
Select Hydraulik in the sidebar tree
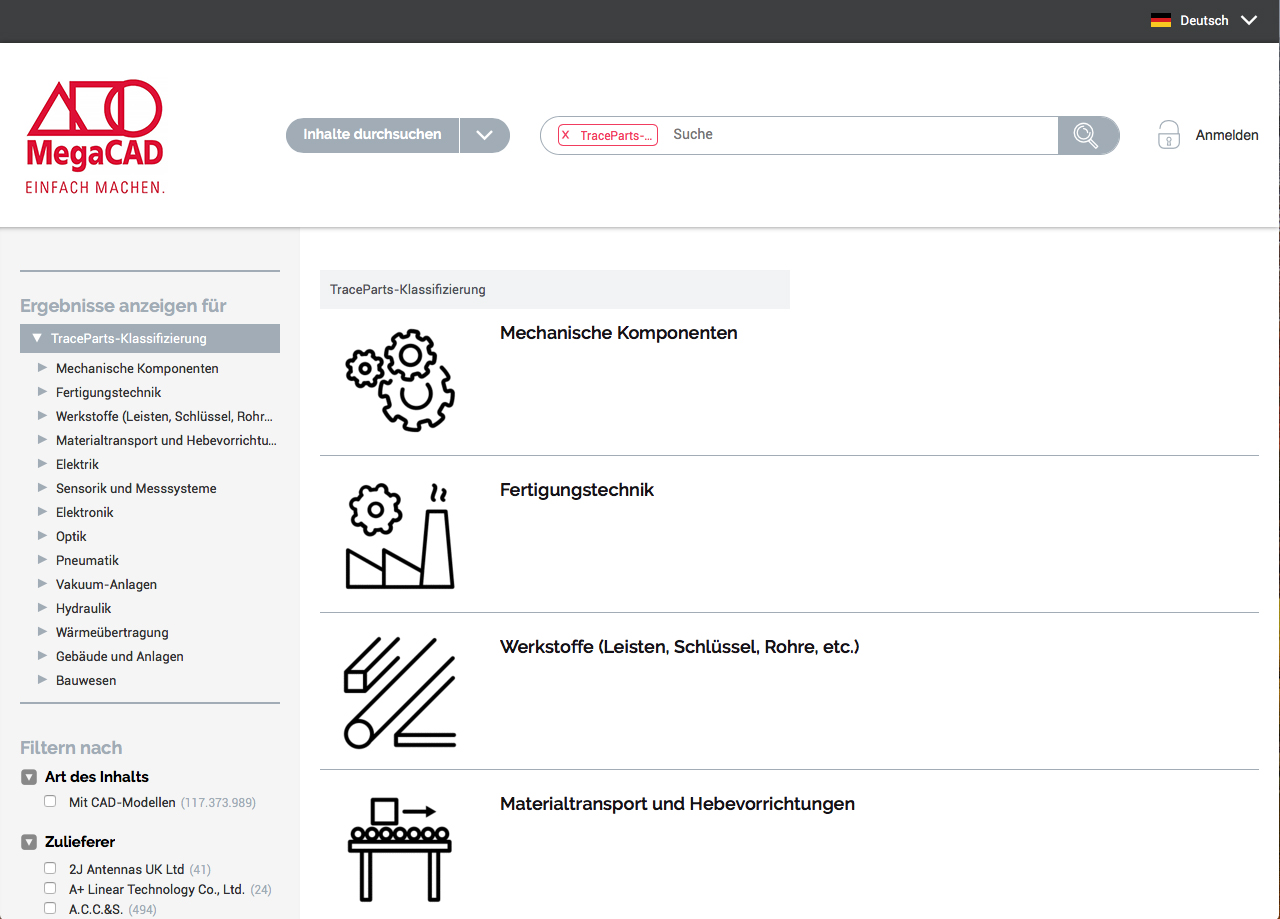pos(83,608)
